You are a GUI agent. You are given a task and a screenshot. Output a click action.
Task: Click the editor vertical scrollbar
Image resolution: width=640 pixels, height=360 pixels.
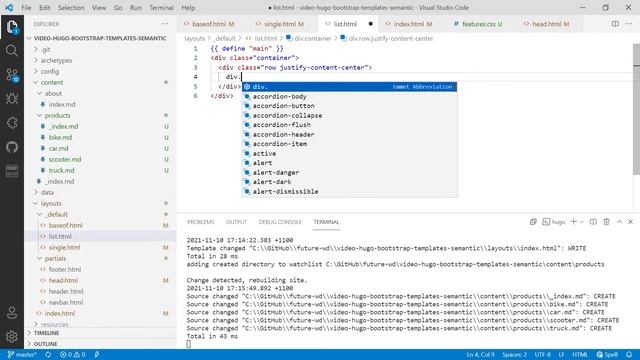tap(636, 110)
